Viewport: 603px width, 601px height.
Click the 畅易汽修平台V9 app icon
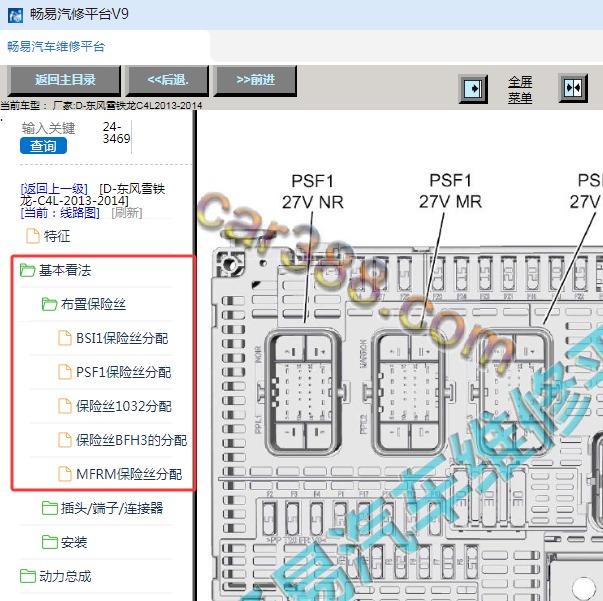coord(15,15)
